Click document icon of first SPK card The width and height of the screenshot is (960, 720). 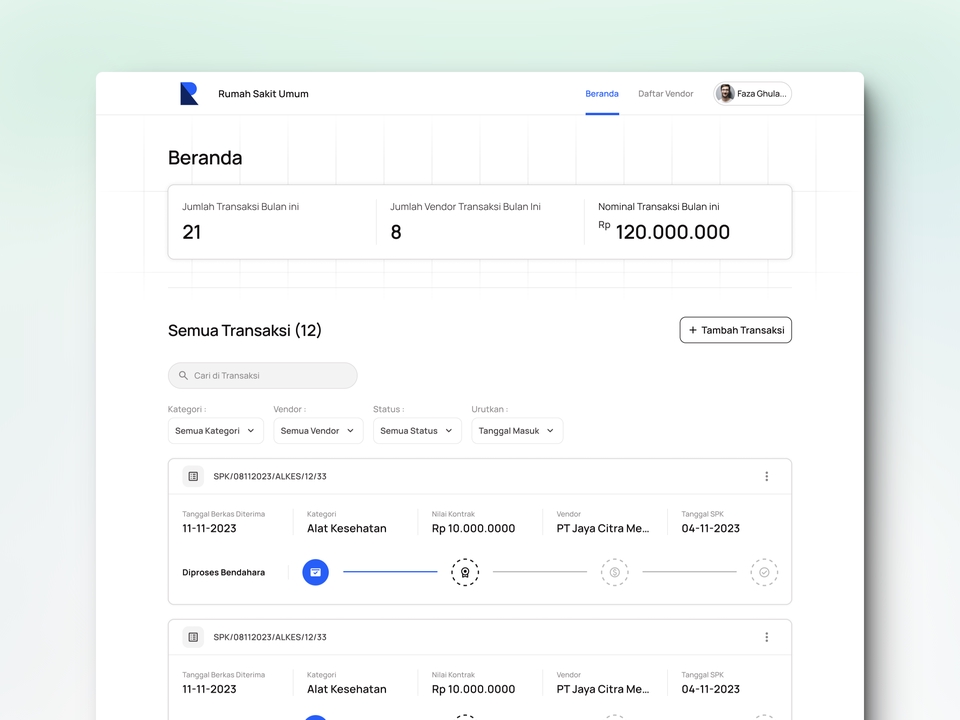click(193, 476)
